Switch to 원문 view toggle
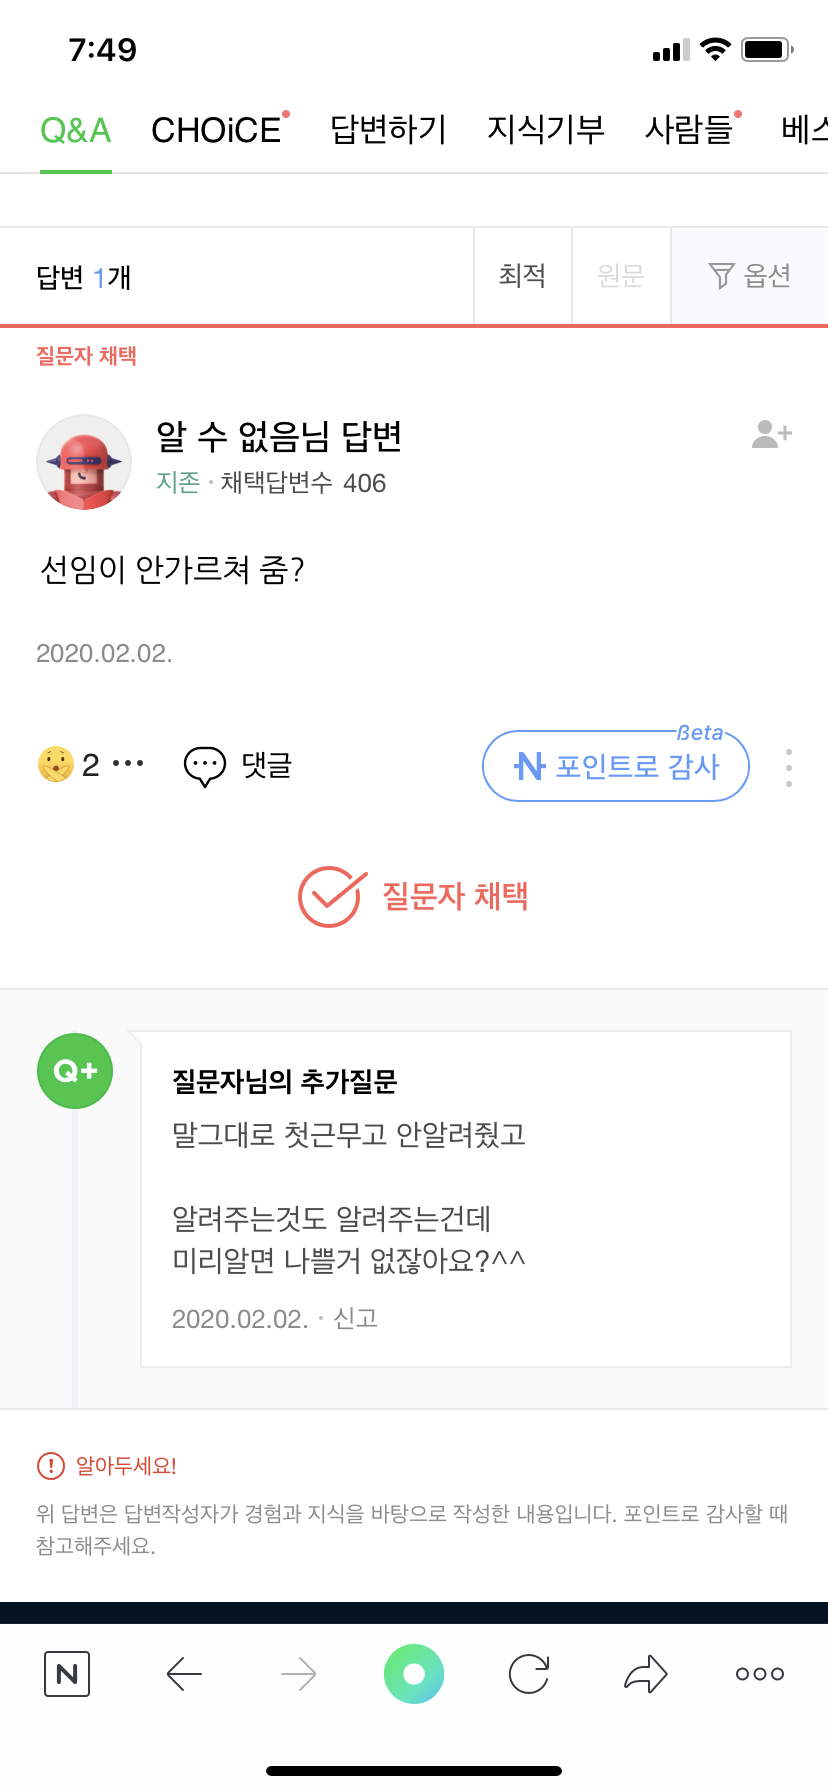This screenshot has height=1792, width=828. tap(620, 276)
